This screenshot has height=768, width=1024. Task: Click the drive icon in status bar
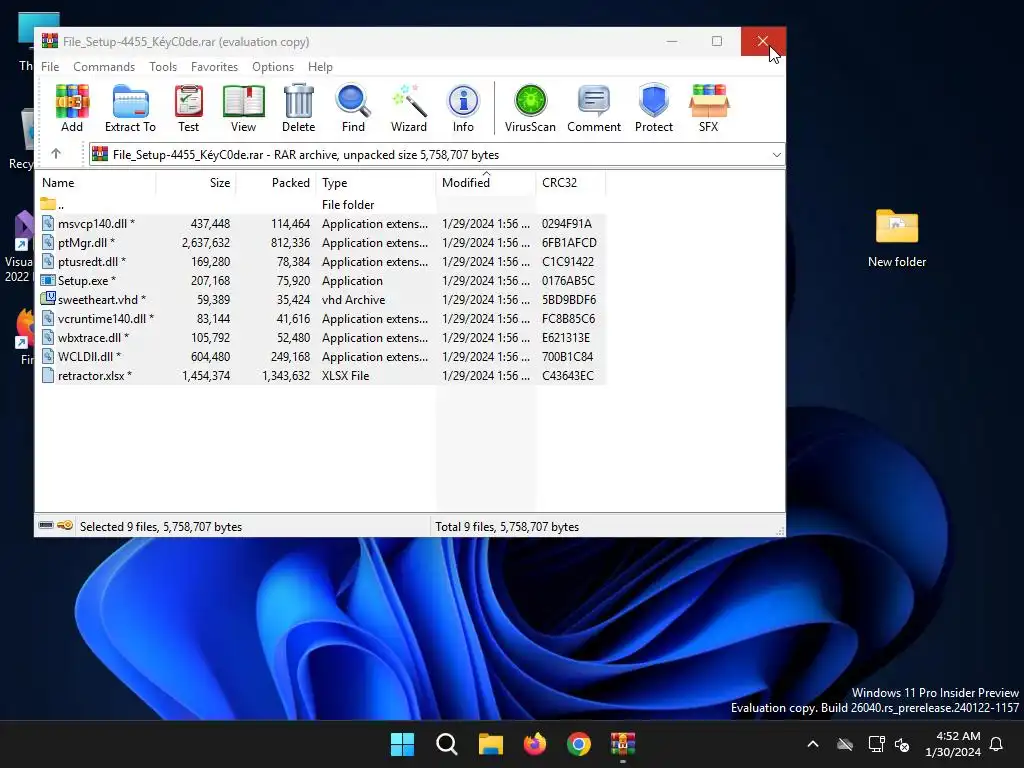click(x=46, y=525)
